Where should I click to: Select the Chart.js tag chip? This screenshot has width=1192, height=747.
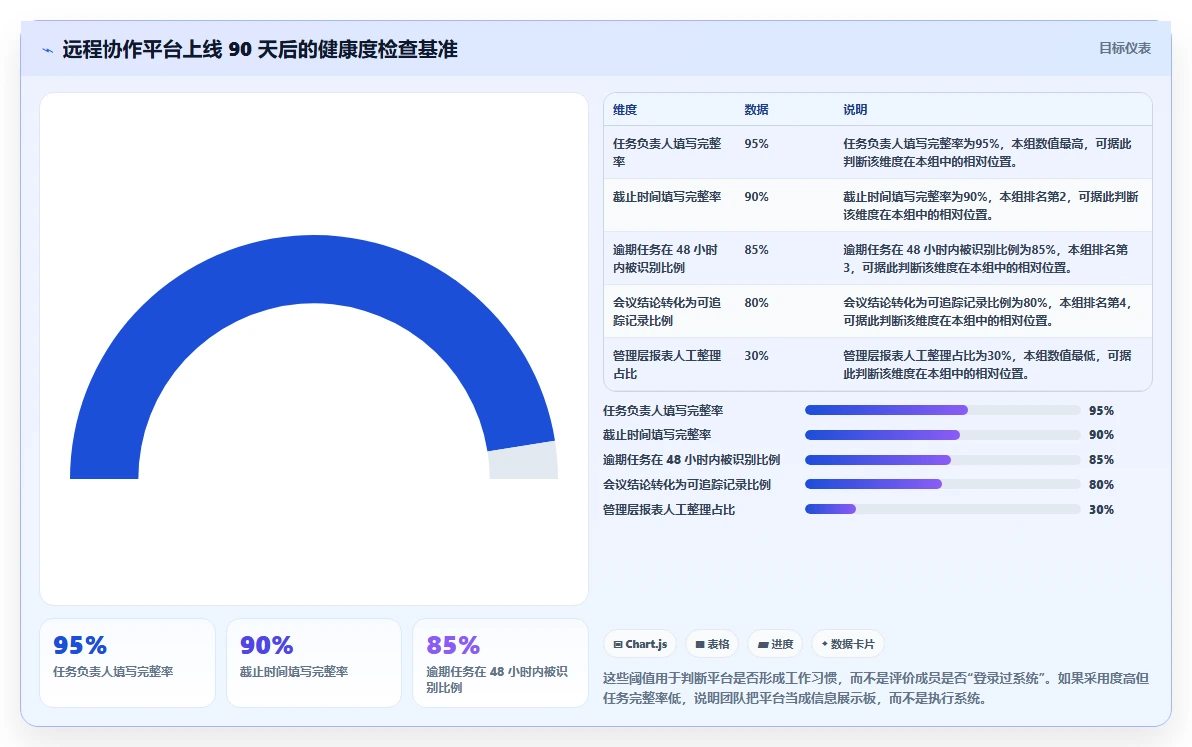coord(640,644)
